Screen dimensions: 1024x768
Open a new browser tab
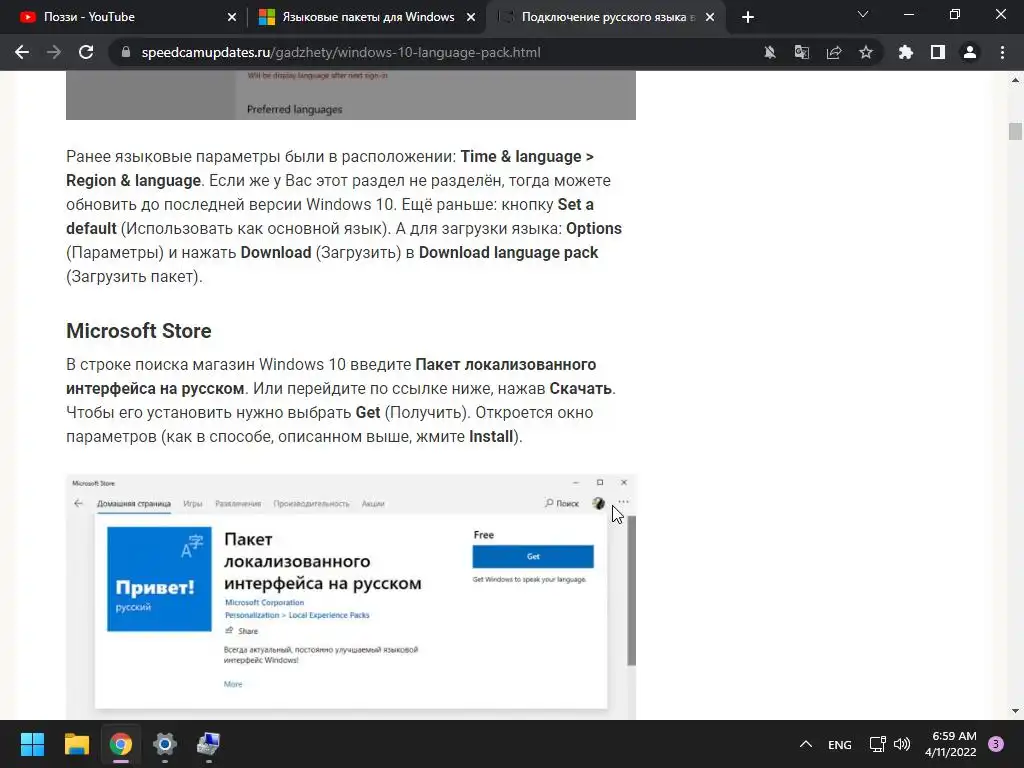pos(748,17)
